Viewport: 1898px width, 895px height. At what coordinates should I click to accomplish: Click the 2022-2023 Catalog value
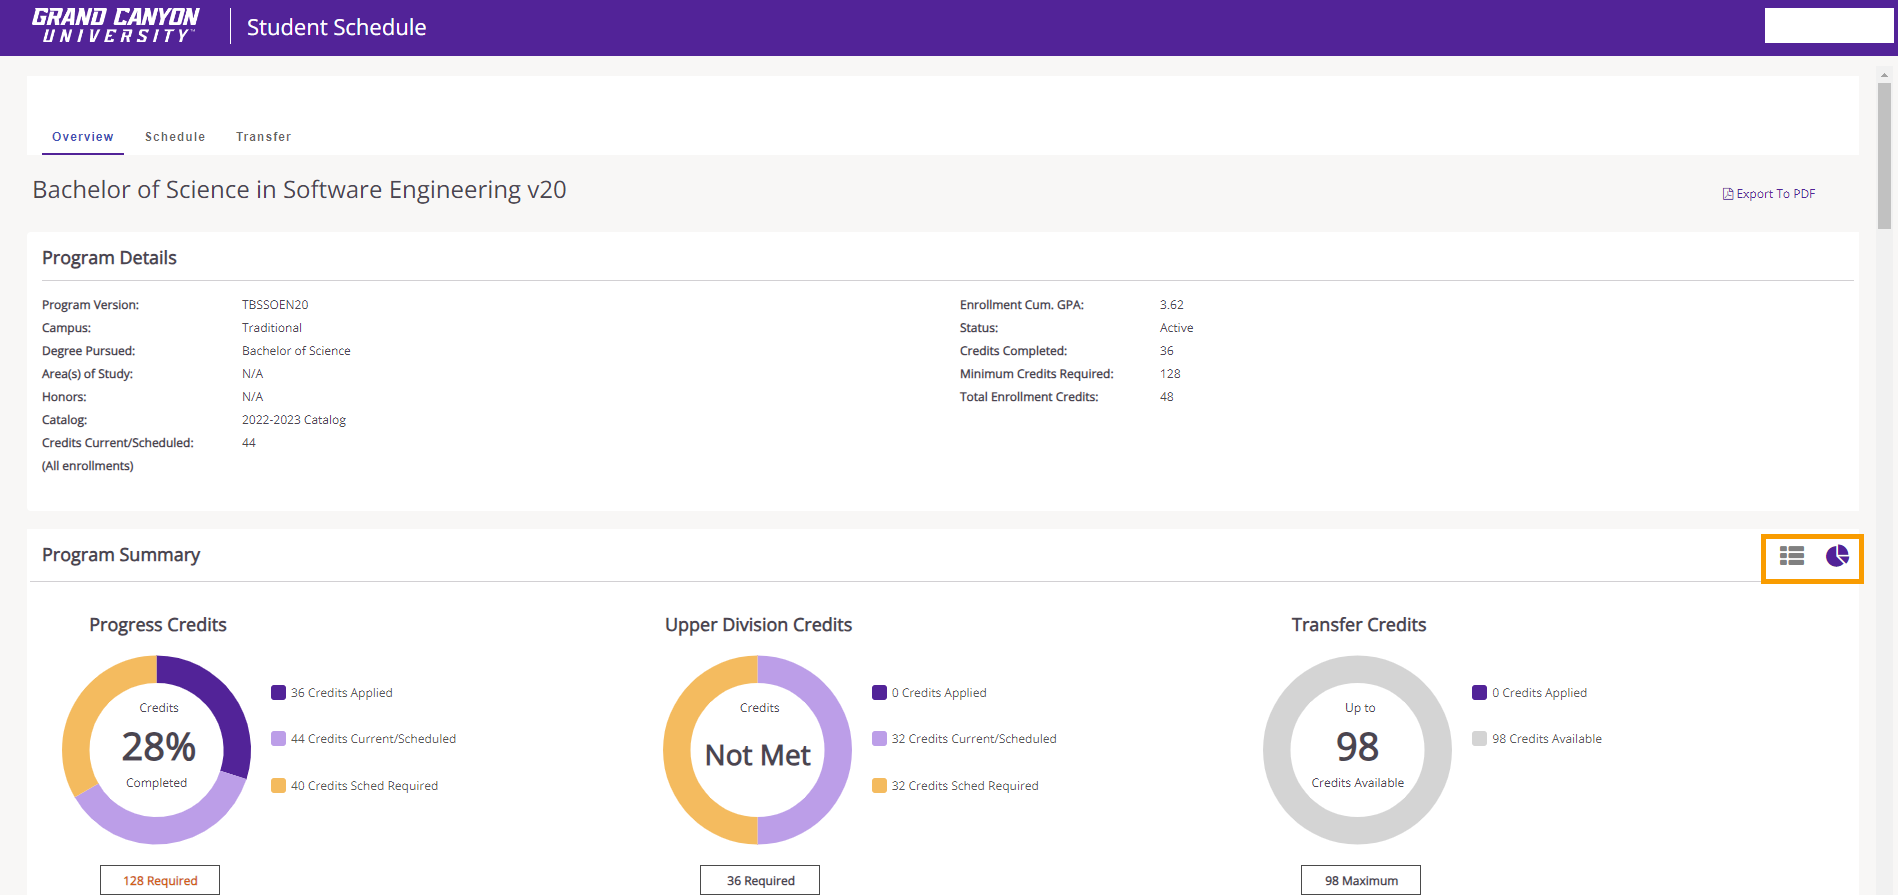click(294, 420)
